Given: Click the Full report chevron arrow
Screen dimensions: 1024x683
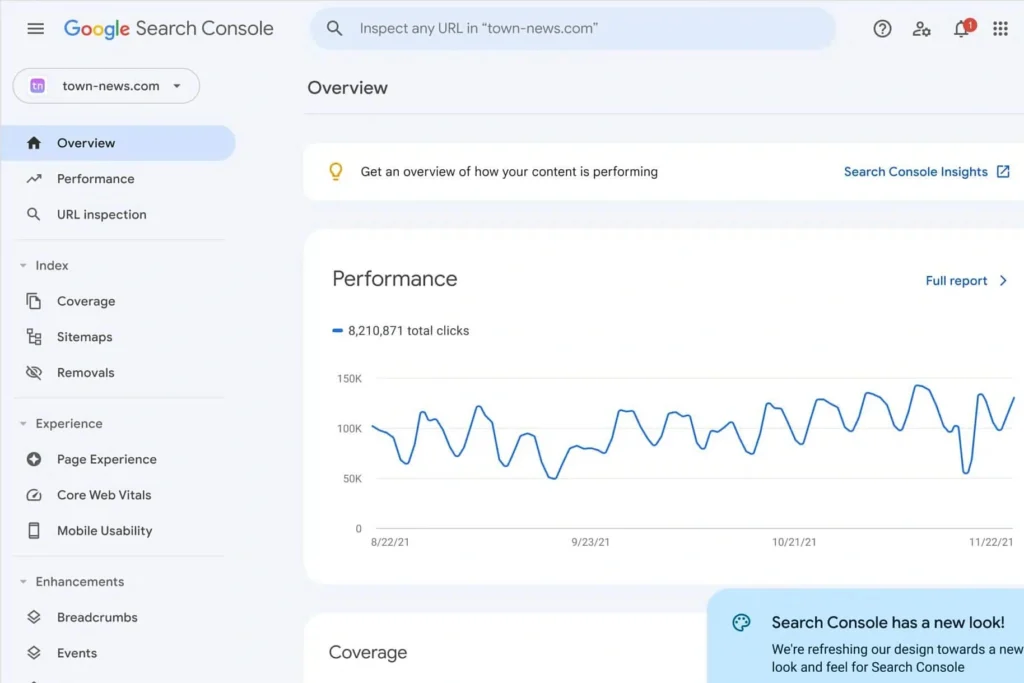Looking at the screenshot, I should 1004,281.
